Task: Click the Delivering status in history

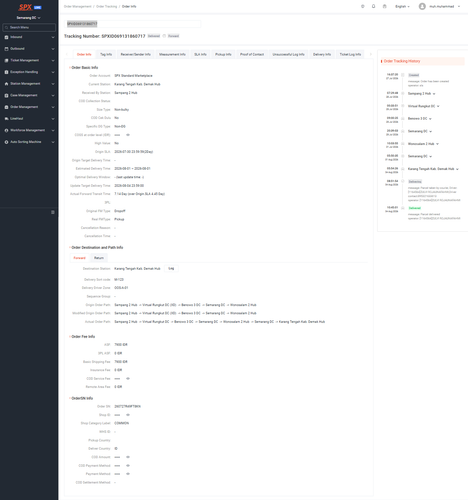Action: pos(415,182)
